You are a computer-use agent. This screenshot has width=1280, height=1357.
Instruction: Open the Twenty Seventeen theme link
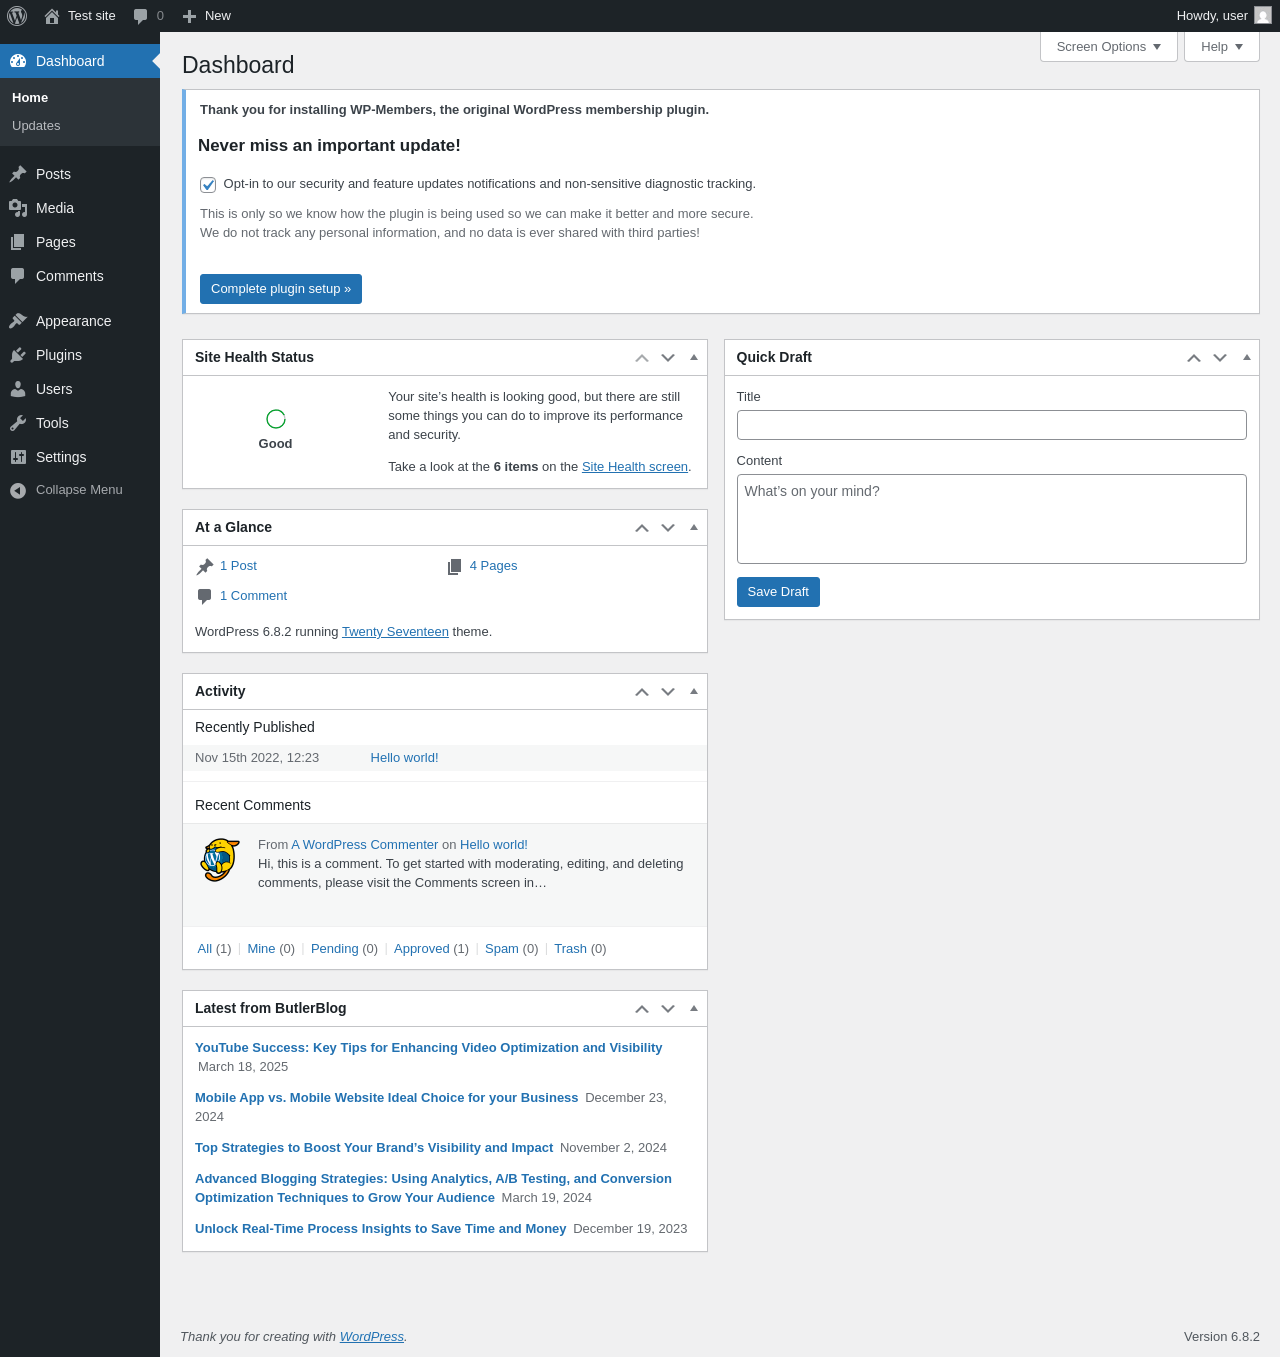[395, 632]
